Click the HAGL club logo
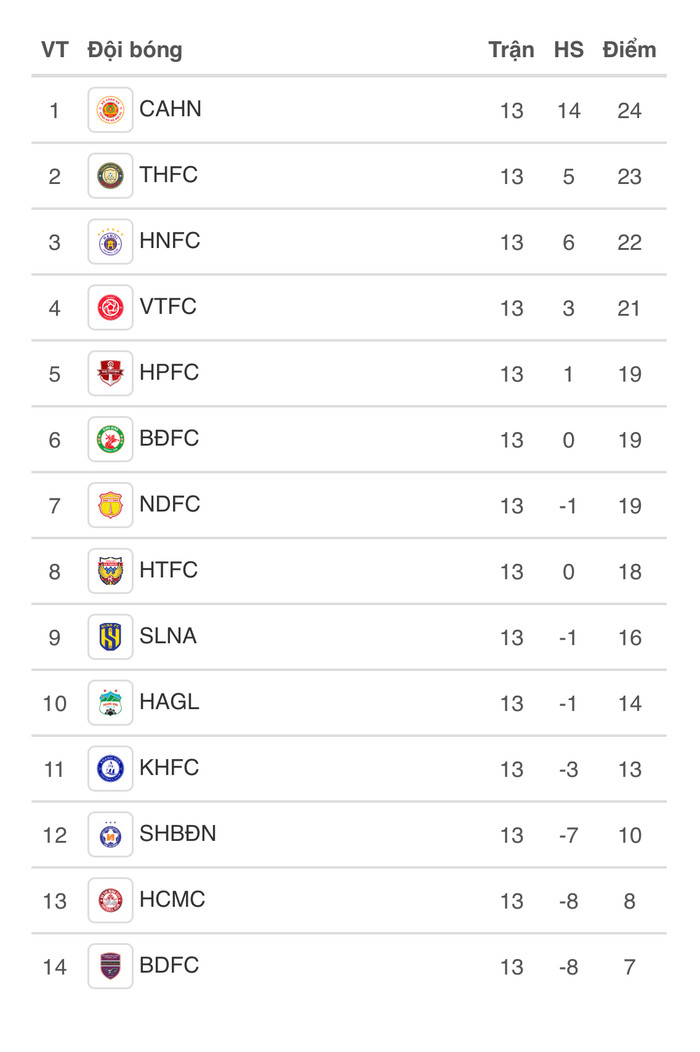 110,702
